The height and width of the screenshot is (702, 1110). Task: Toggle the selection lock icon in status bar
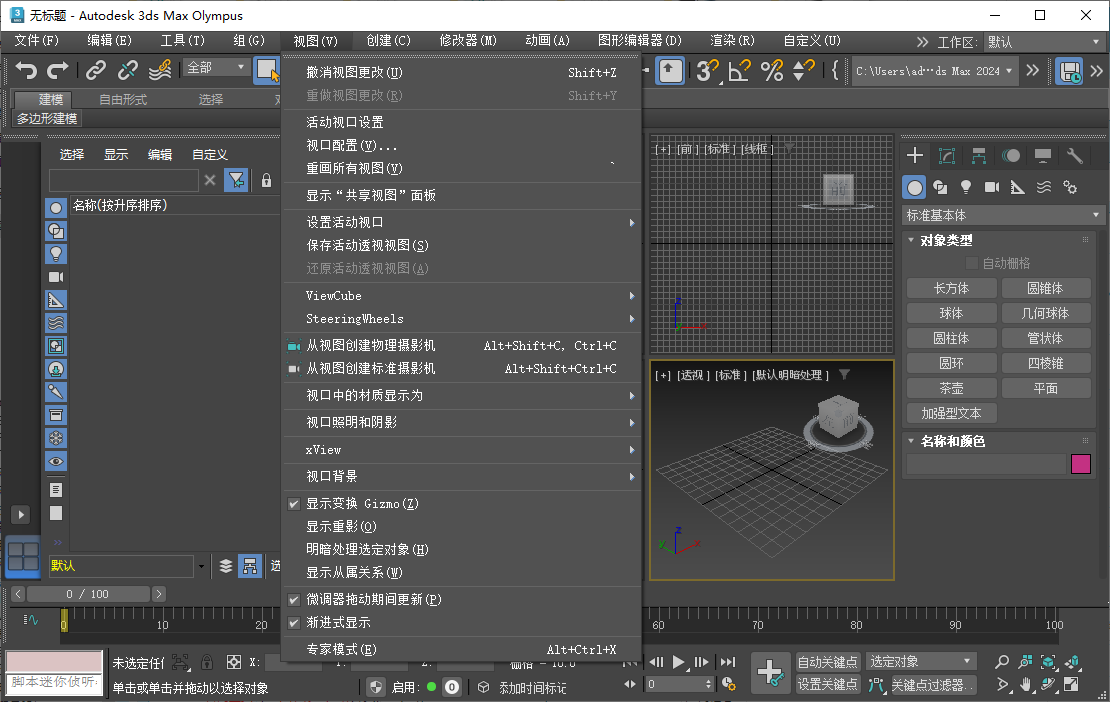point(207,662)
